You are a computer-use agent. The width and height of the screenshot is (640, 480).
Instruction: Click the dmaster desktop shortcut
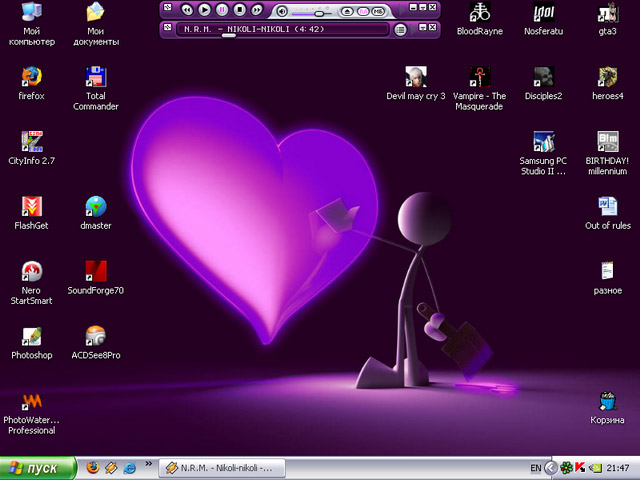pos(96,213)
